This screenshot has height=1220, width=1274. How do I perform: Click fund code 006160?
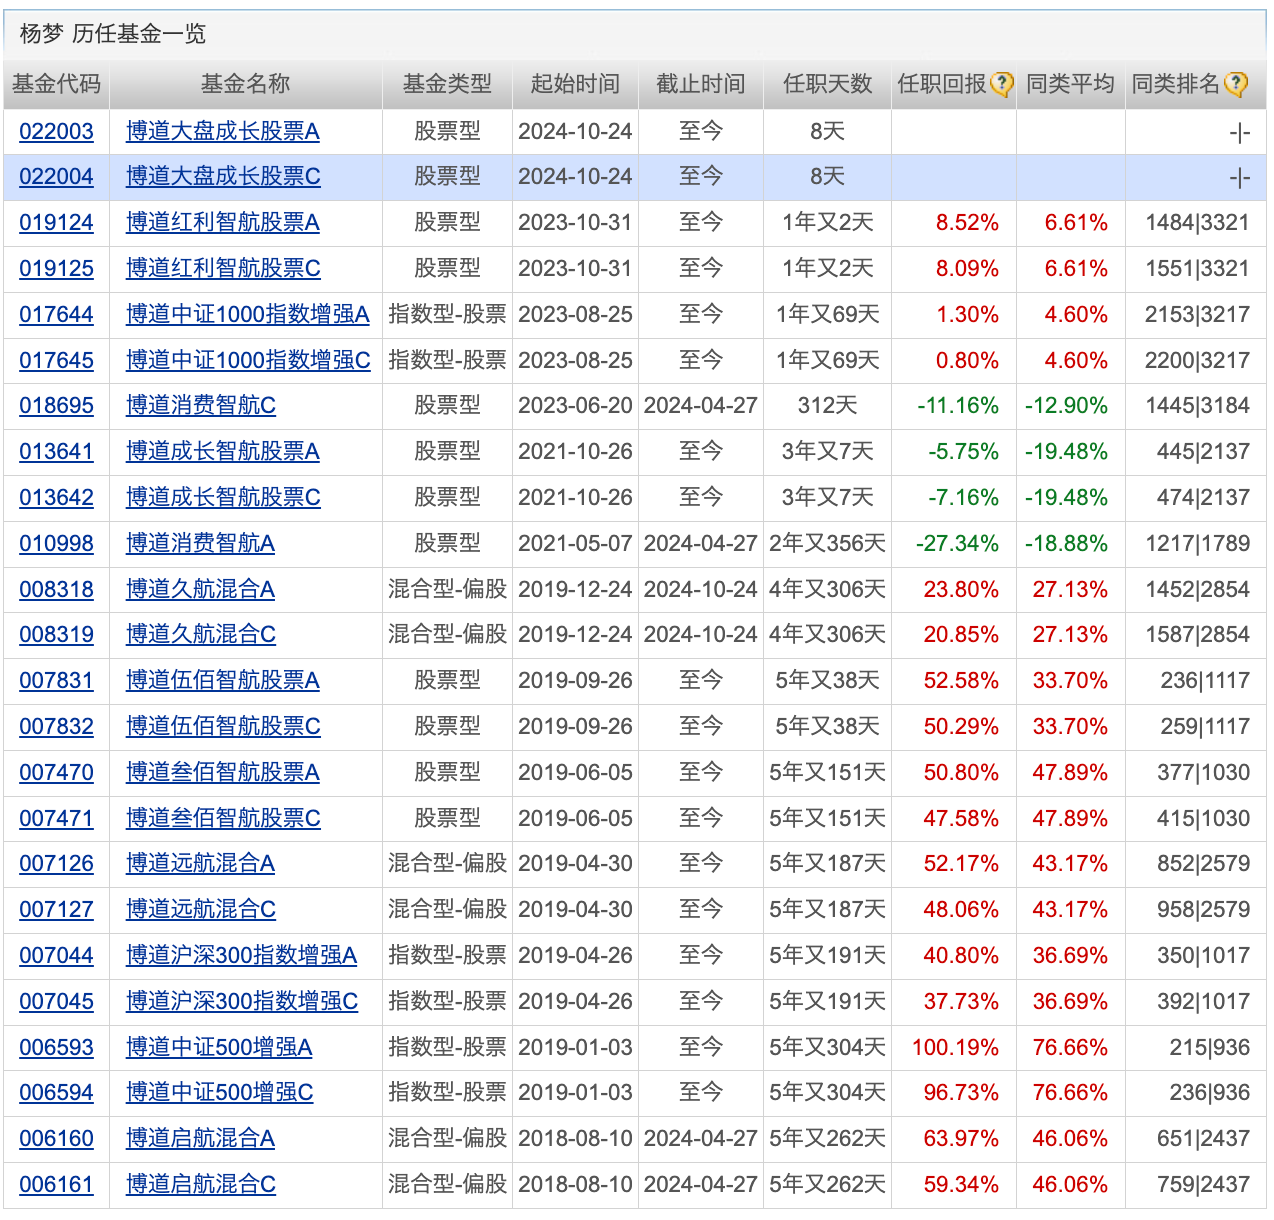coord(56,1139)
